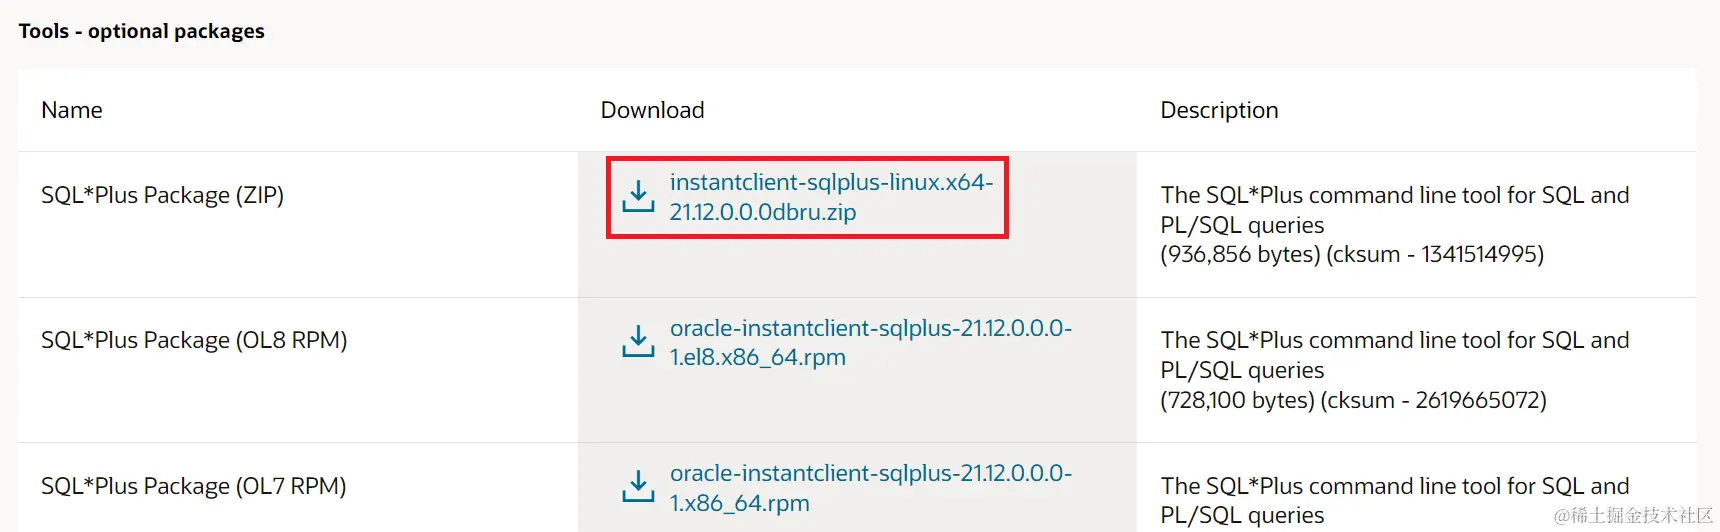Click the (728,100 bytes) size text
Viewport: 1720px width, 532px height.
click(x=1237, y=400)
